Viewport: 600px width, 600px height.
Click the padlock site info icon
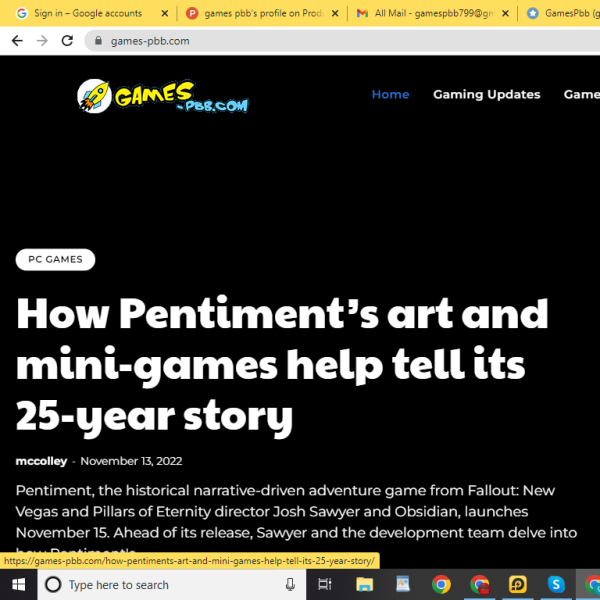pyautogui.click(x=97, y=41)
